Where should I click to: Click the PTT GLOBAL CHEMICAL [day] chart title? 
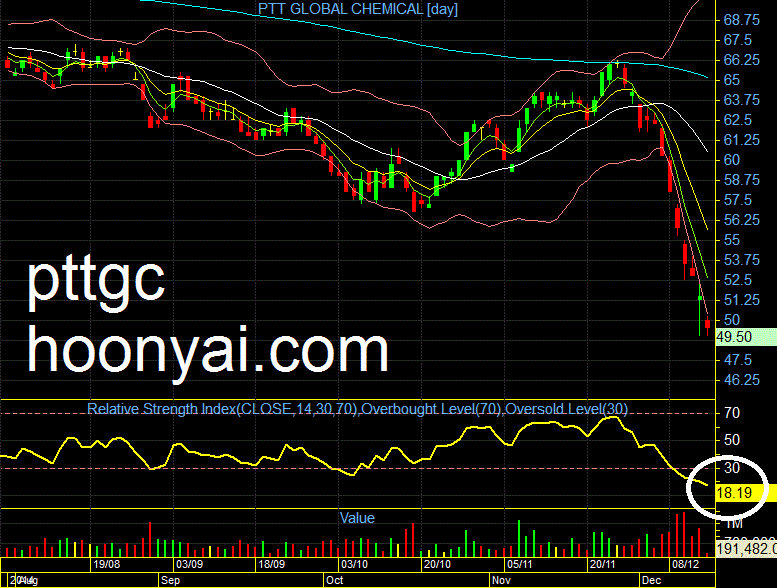coord(358,9)
